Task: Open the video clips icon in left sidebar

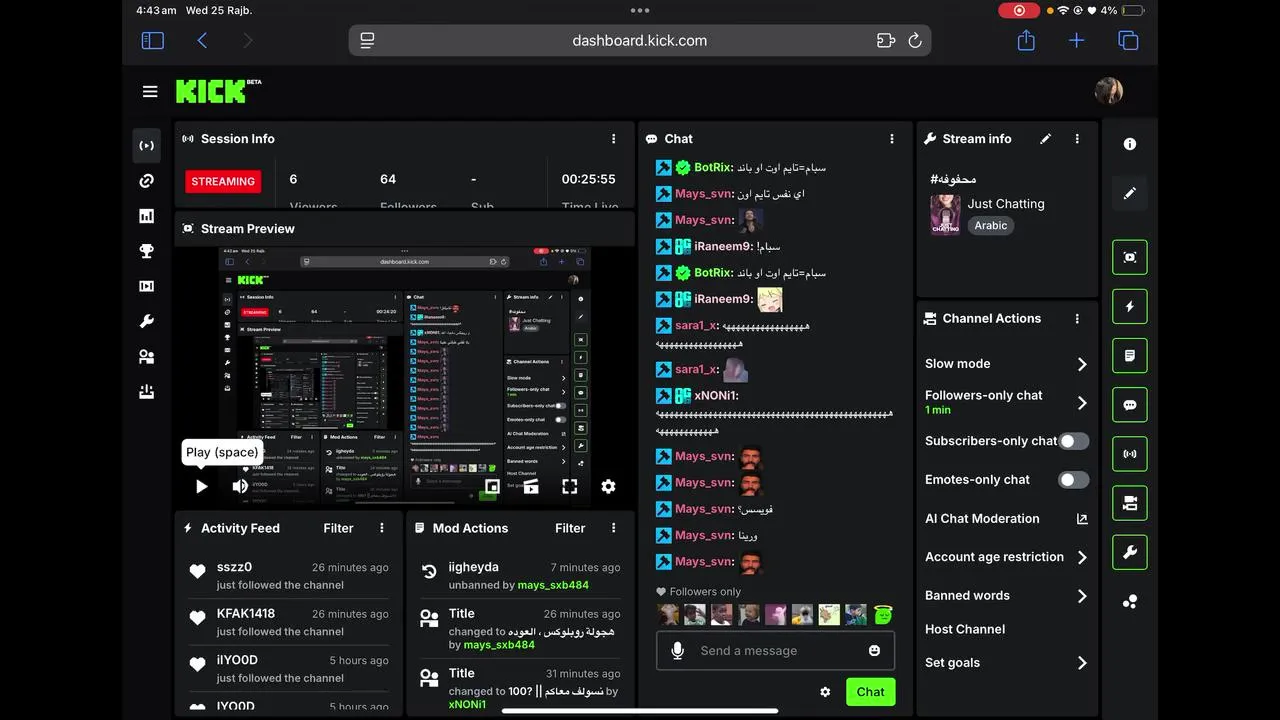Action: pyautogui.click(x=147, y=286)
